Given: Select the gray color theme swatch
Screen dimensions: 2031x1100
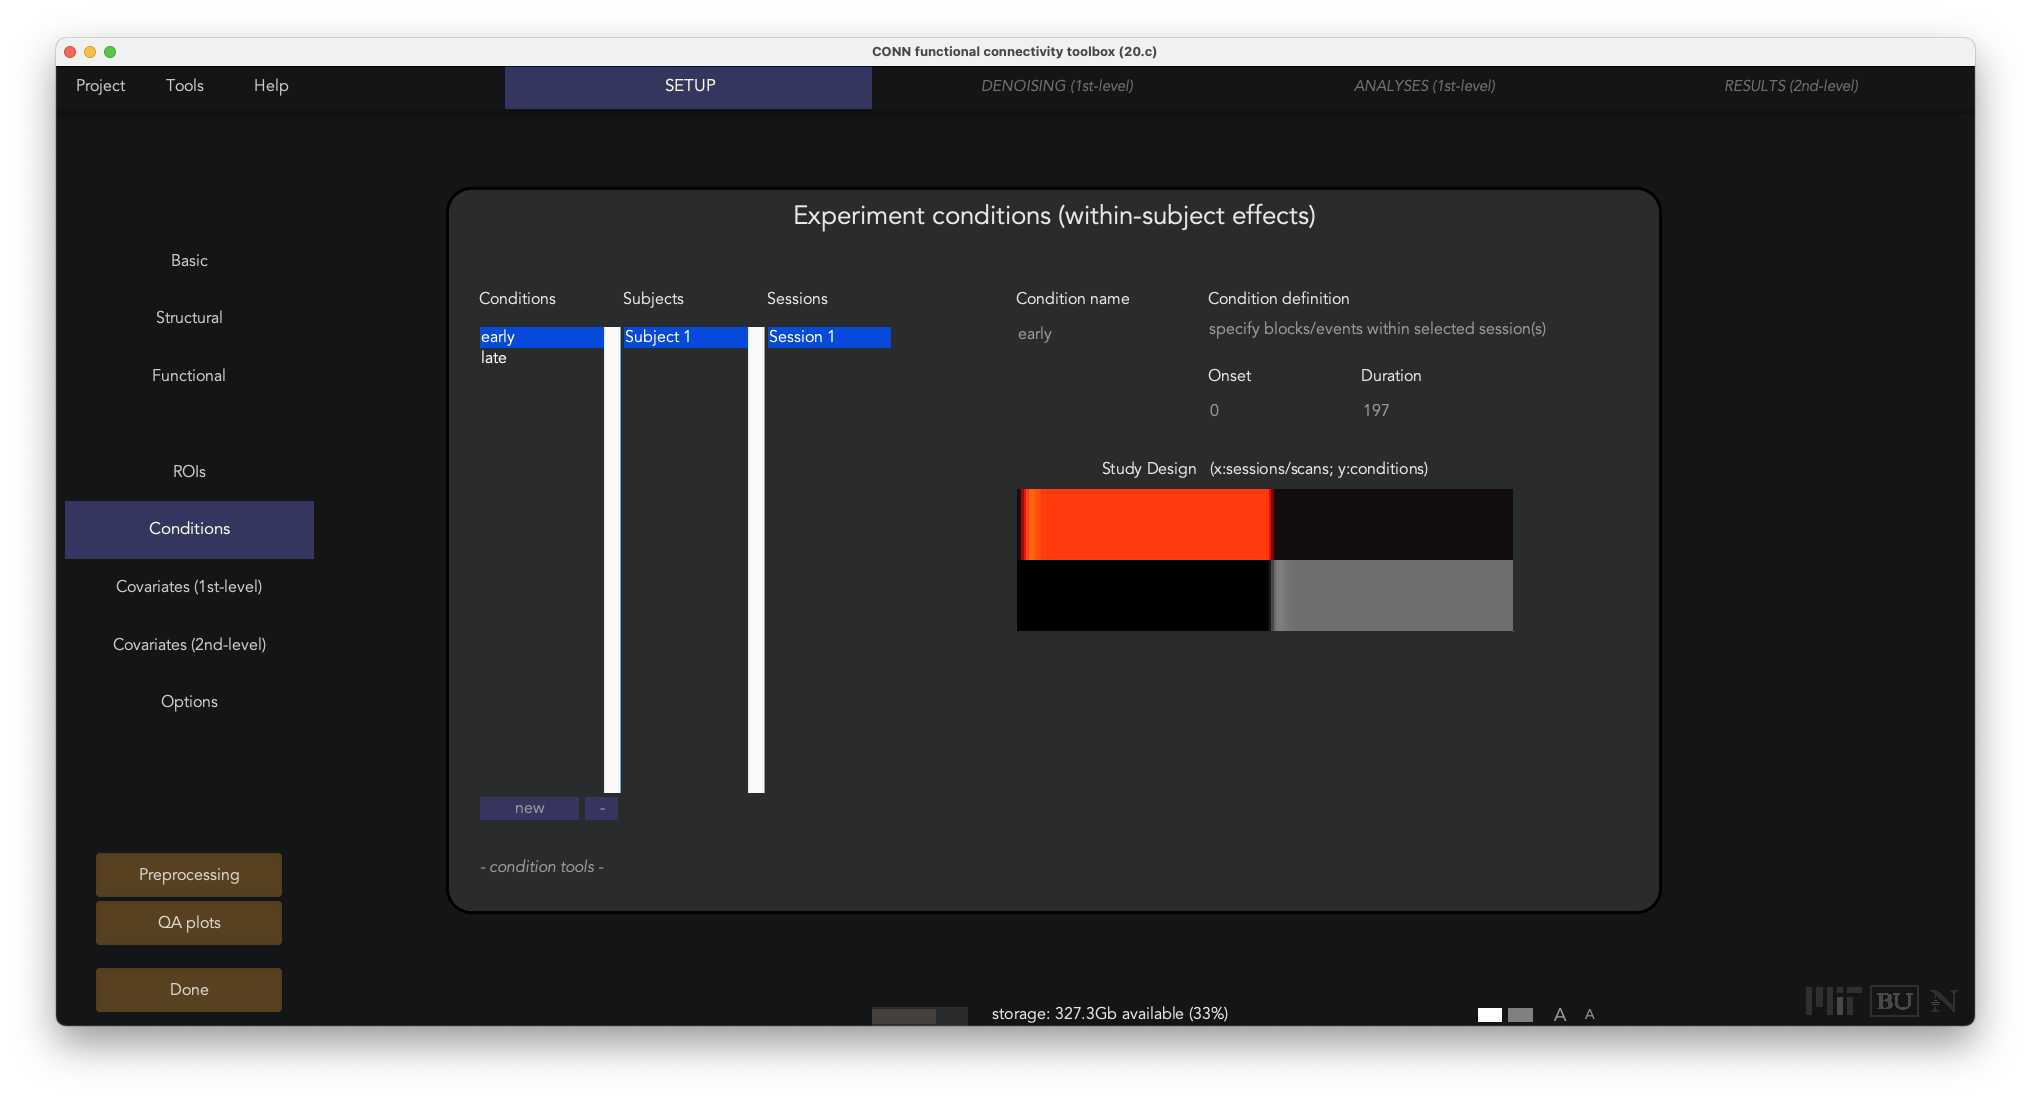Looking at the screenshot, I should pos(1520,1015).
